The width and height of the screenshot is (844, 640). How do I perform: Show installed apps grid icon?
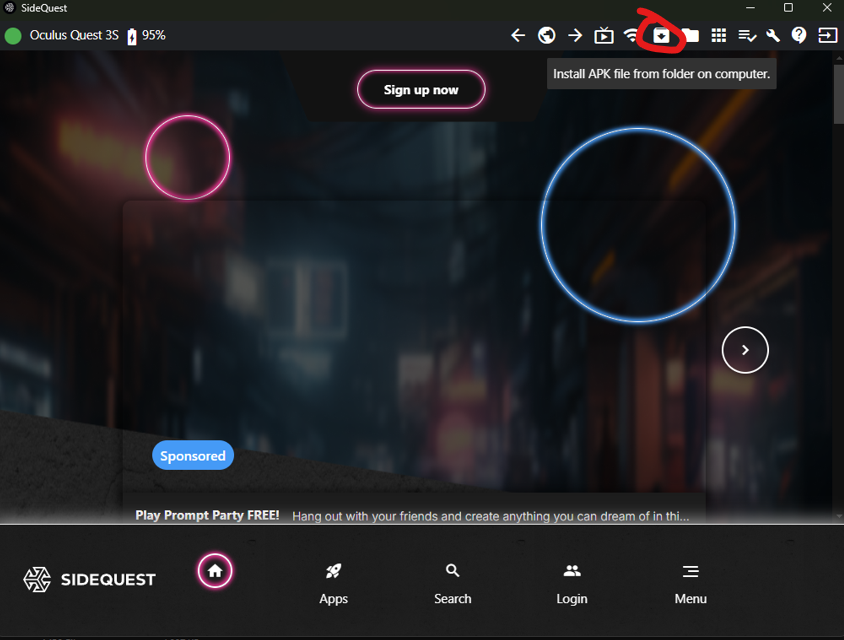719,36
